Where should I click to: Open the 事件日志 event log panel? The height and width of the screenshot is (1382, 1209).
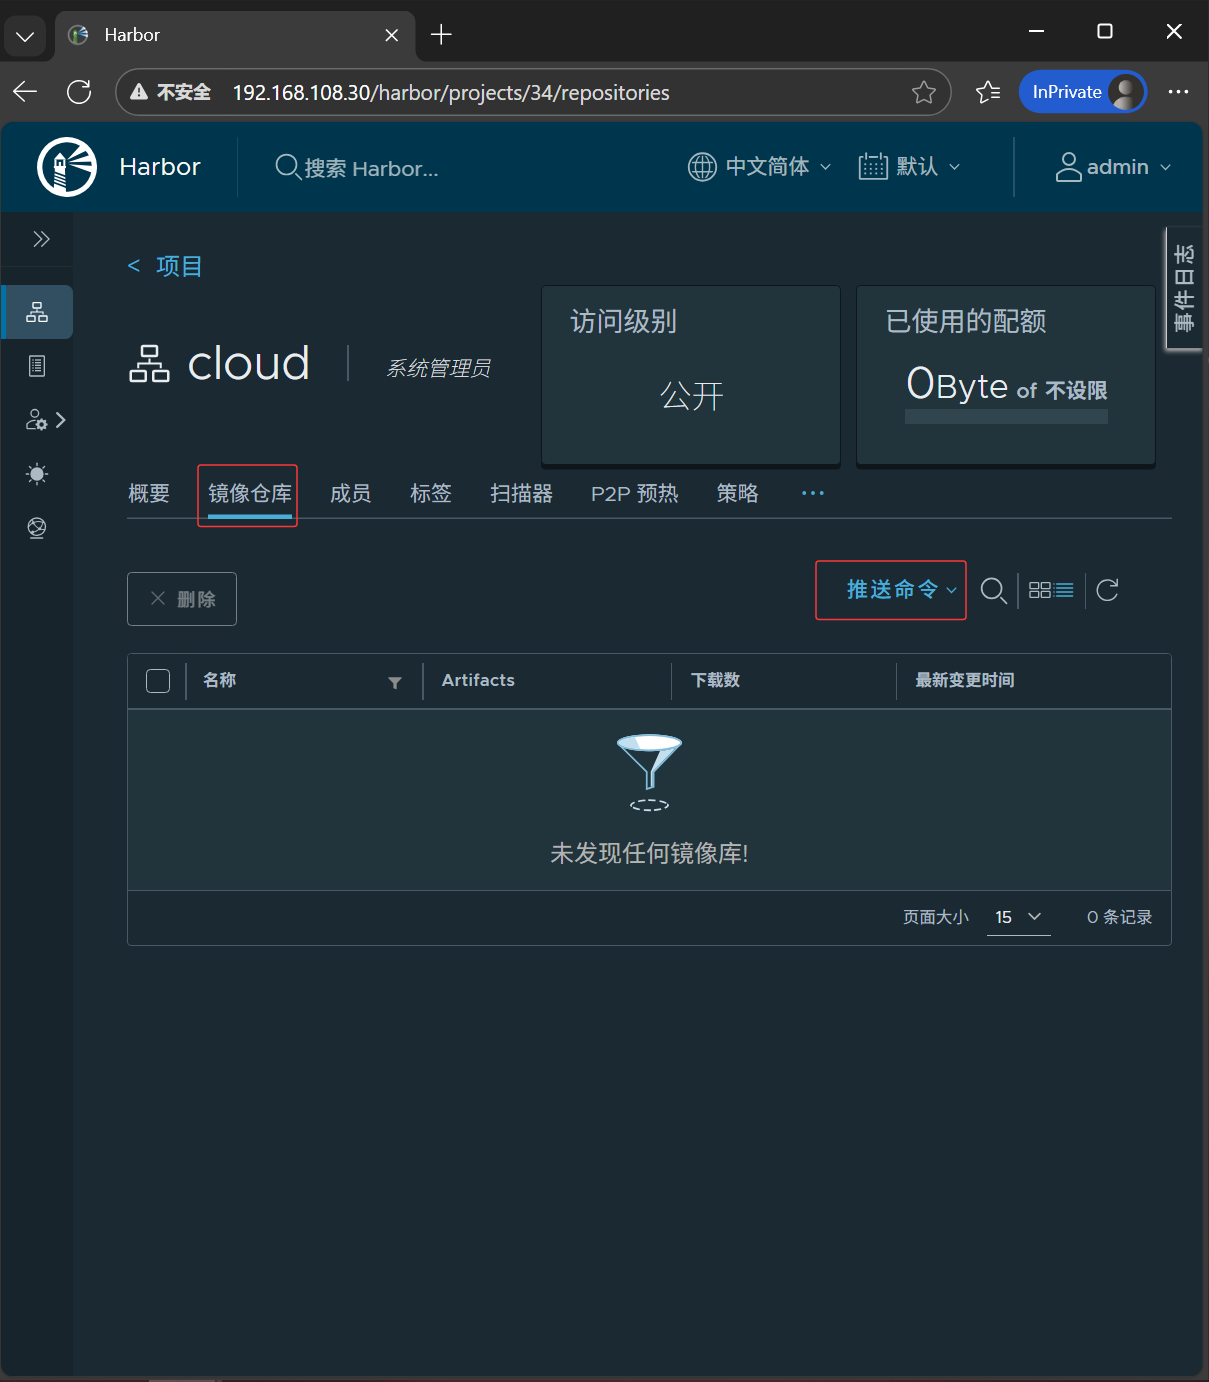tap(1185, 288)
